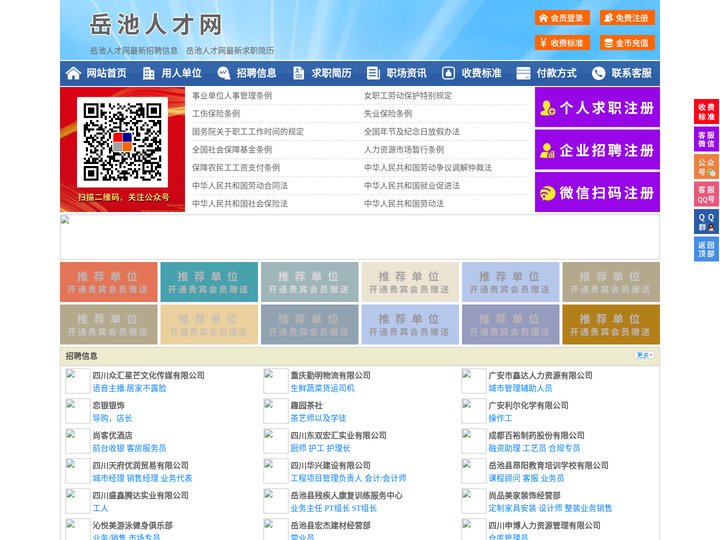Screen dimensions: 720x540
Task: Open the job 生鲜蔬菜货运司机
Action: (322, 388)
